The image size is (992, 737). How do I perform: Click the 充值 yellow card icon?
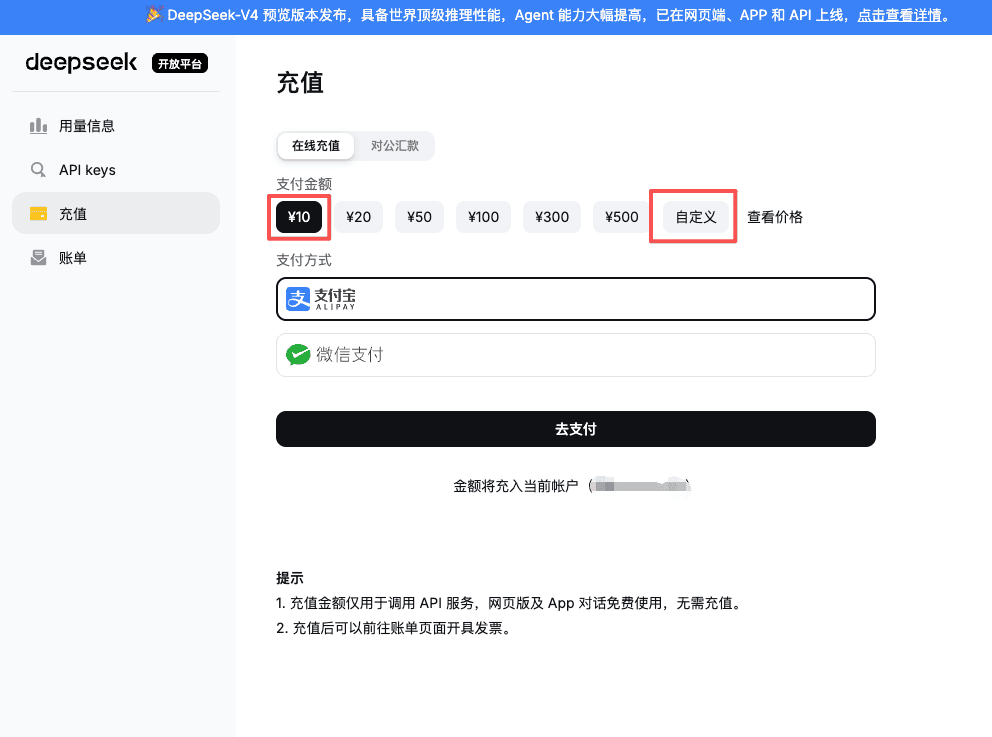coord(39,214)
